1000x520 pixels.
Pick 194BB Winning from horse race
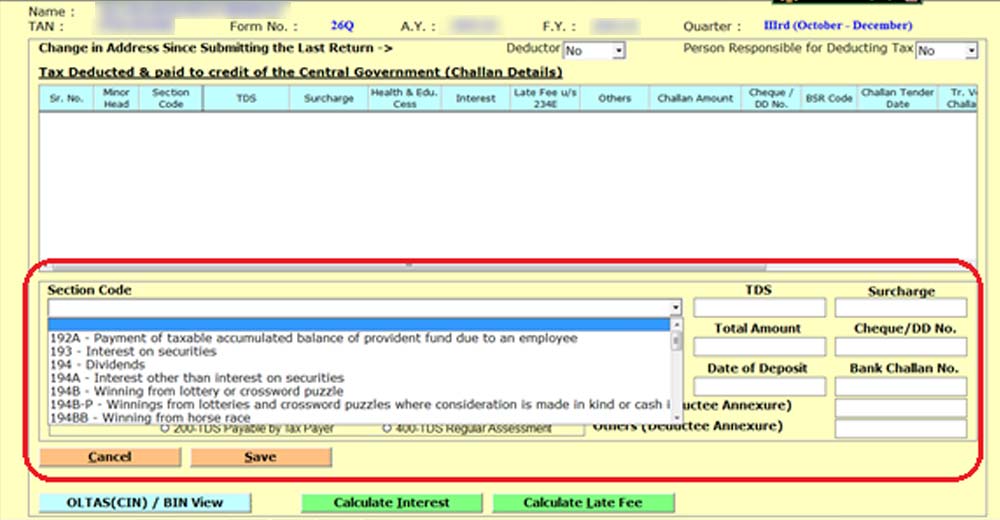click(x=150, y=417)
